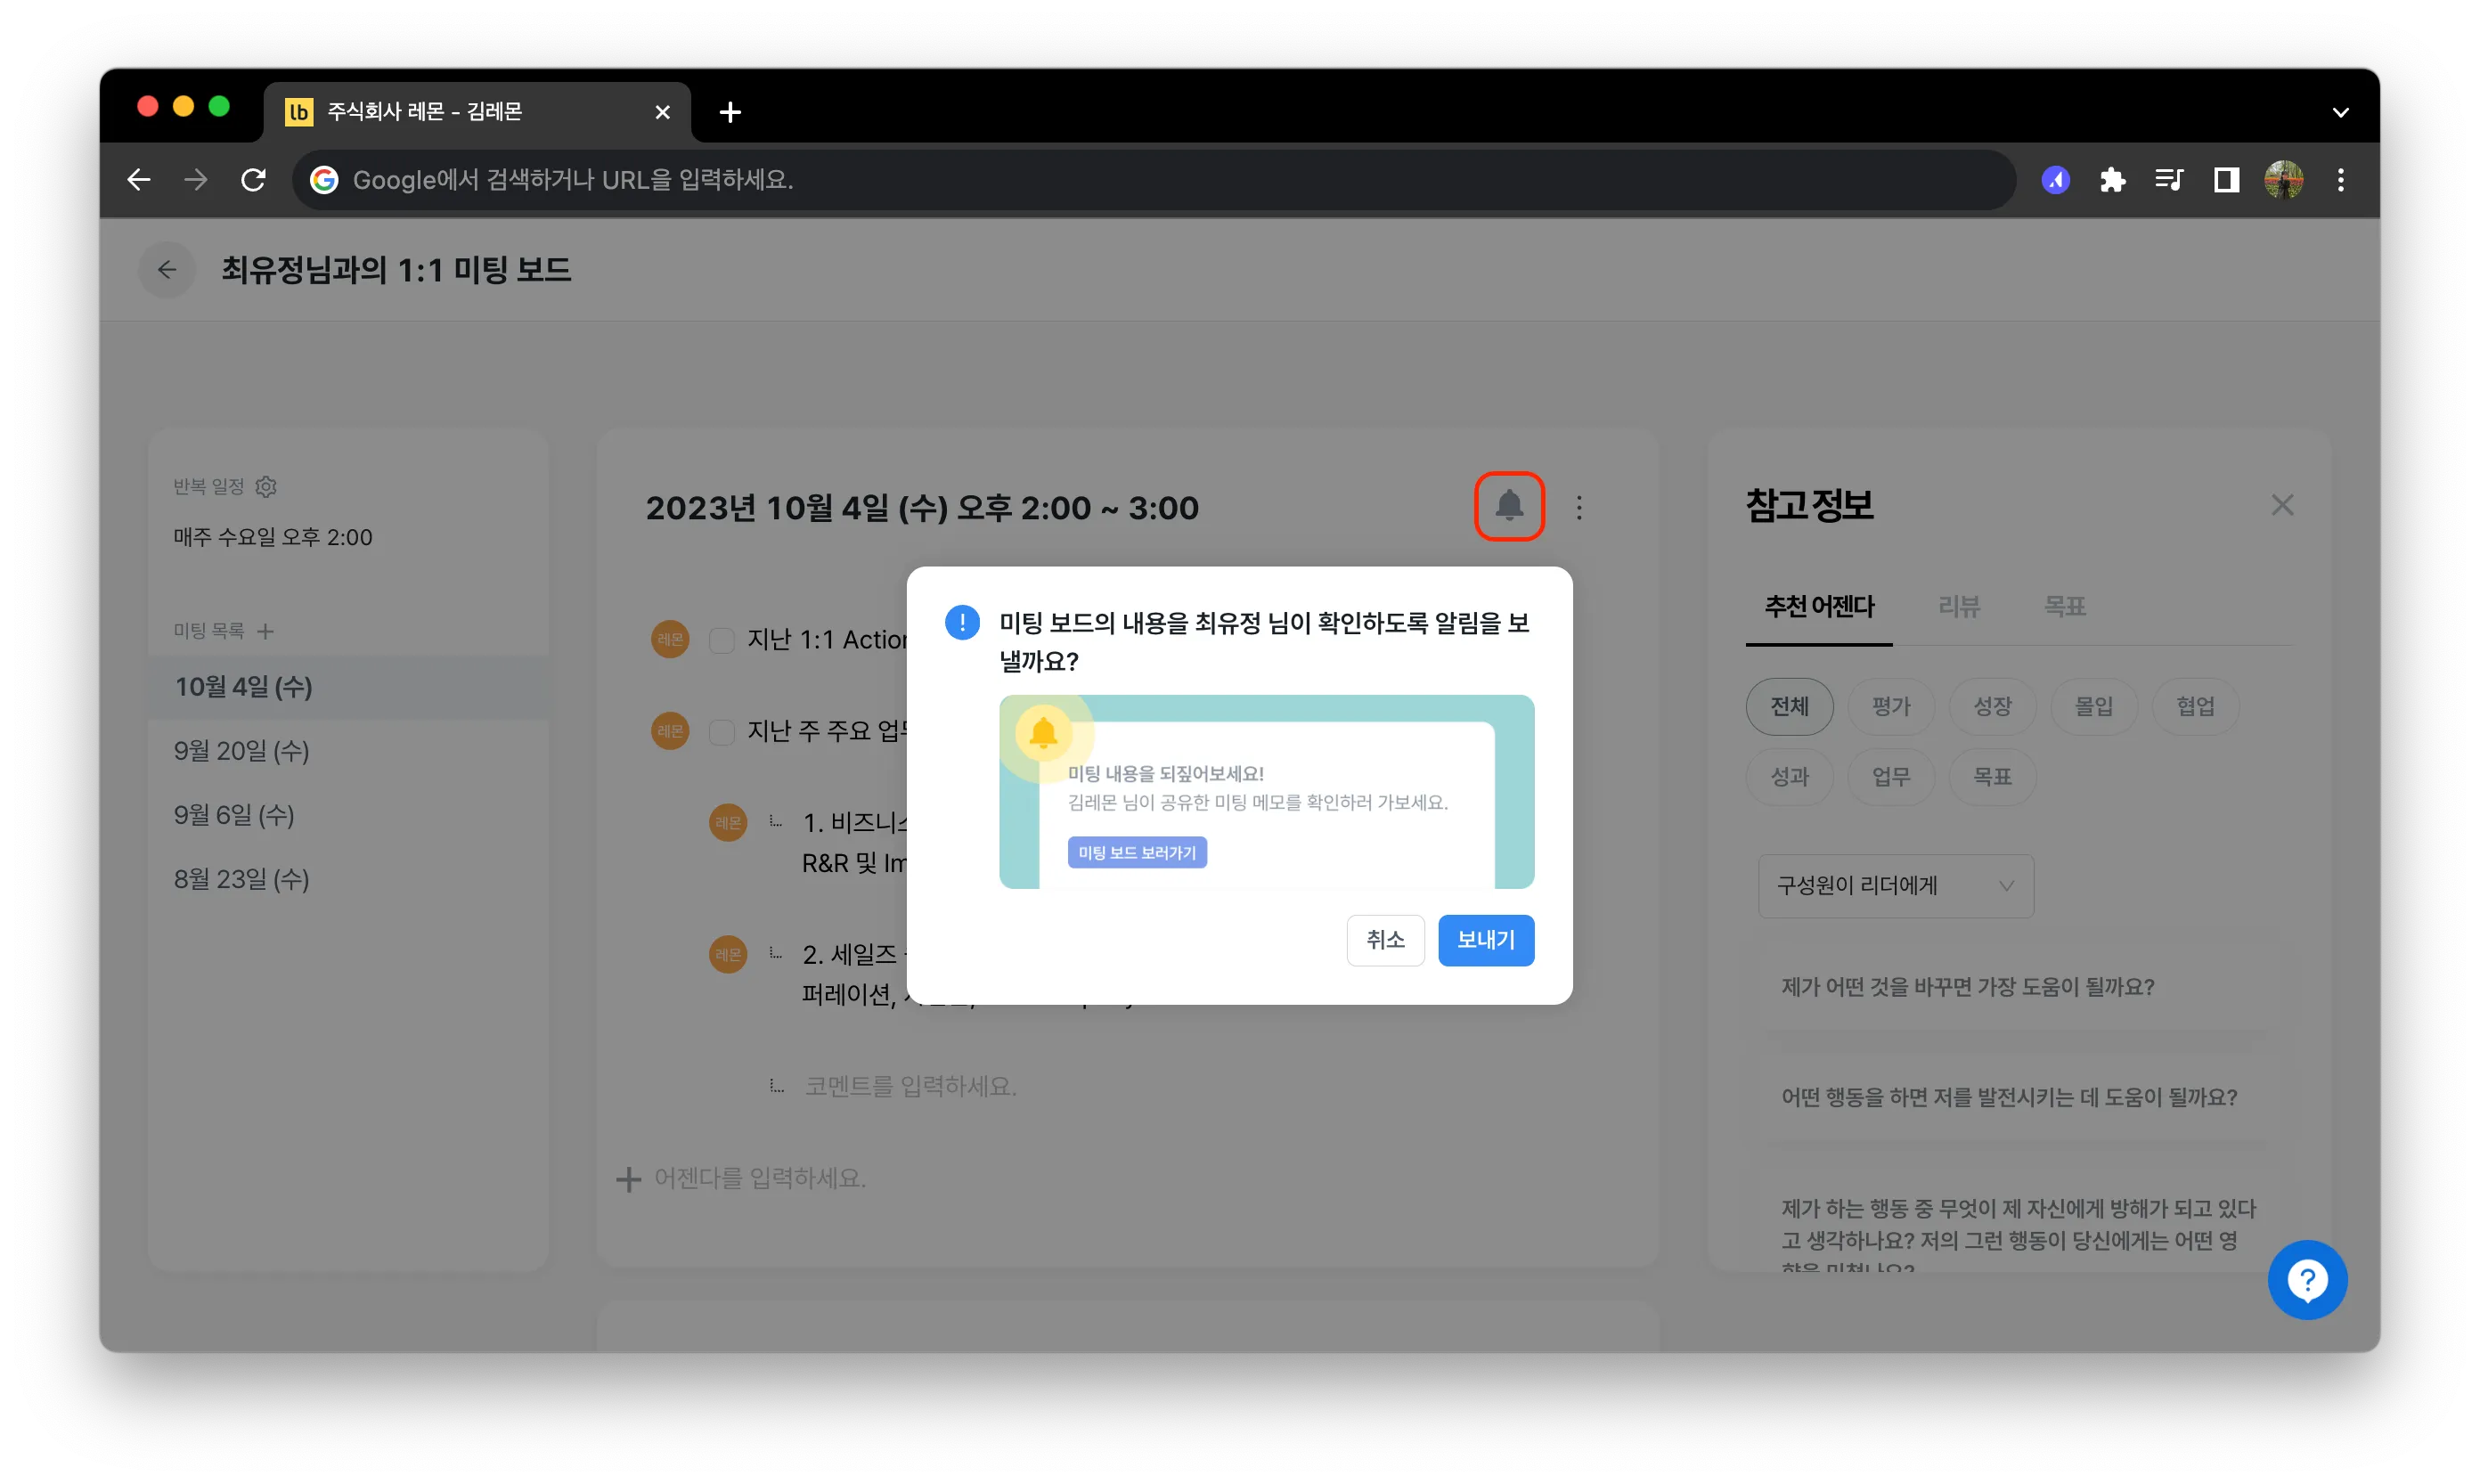The image size is (2480, 1484).
Task: Add a meeting via 미팅 목록 plus icon
Action: [265, 631]
